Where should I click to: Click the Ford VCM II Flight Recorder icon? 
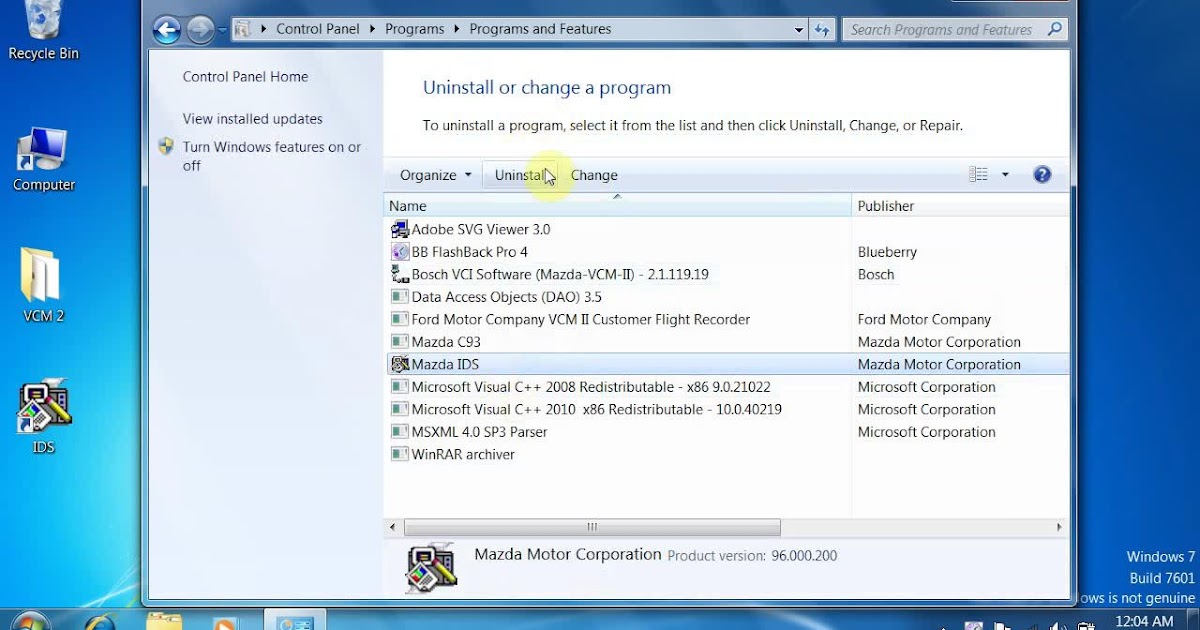(399, 319)
